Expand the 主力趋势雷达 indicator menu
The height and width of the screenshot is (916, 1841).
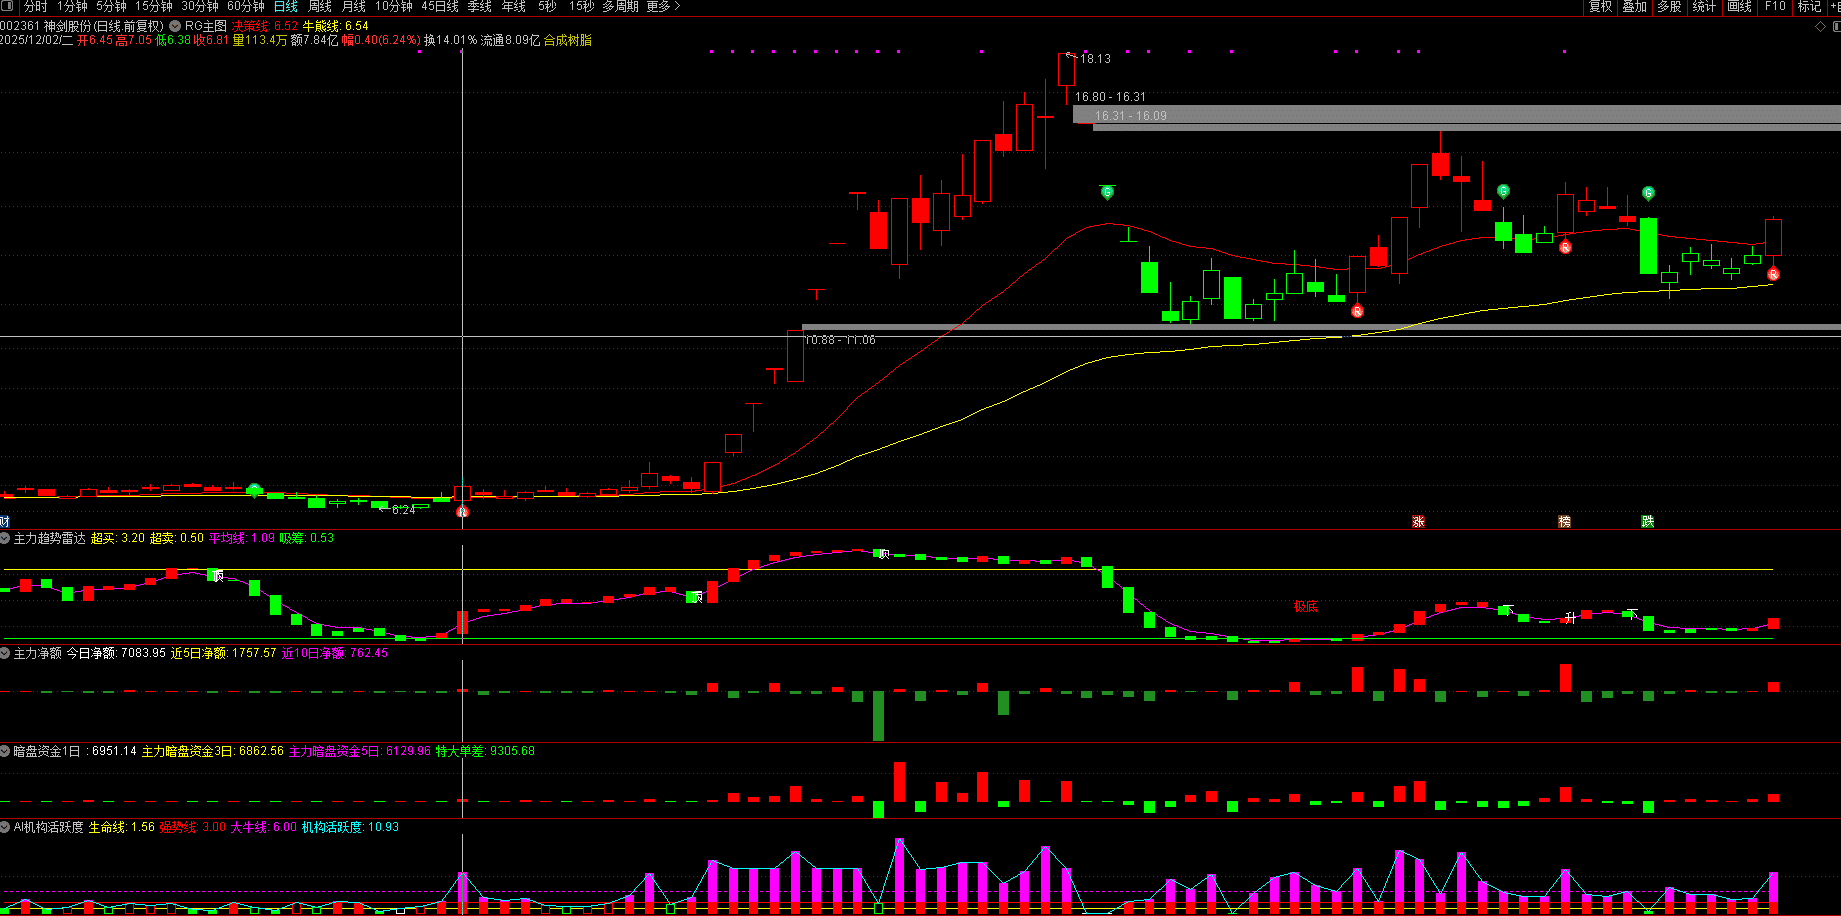coord(5,538)
